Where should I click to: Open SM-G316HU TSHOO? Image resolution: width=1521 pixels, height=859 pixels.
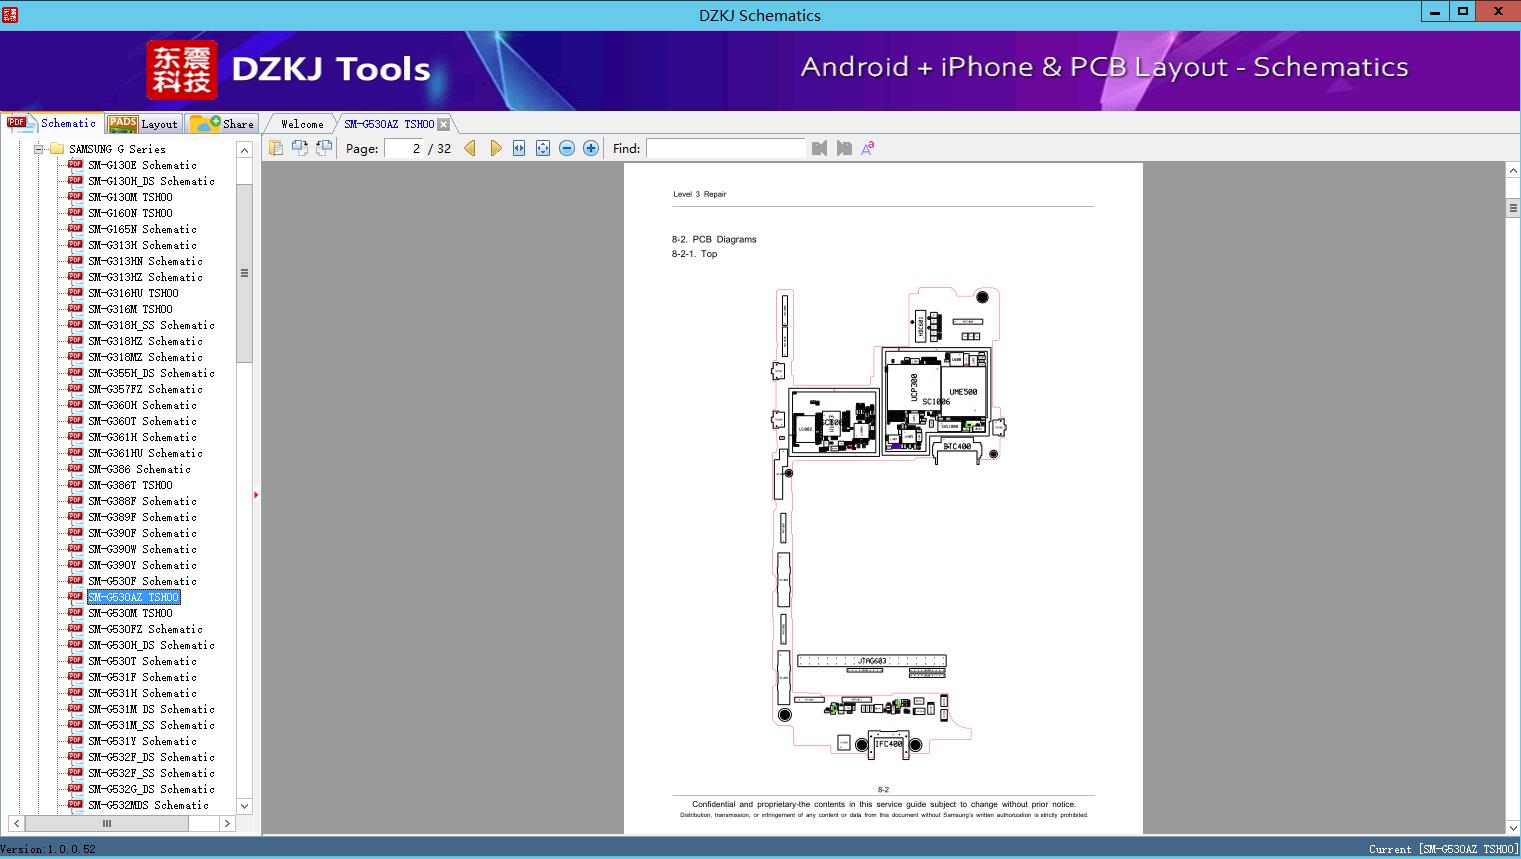click(133, 293)
